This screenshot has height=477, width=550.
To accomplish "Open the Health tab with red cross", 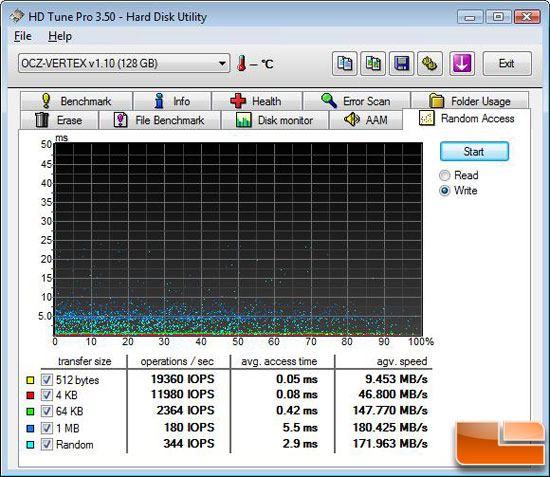I will [x=257, y=101].
